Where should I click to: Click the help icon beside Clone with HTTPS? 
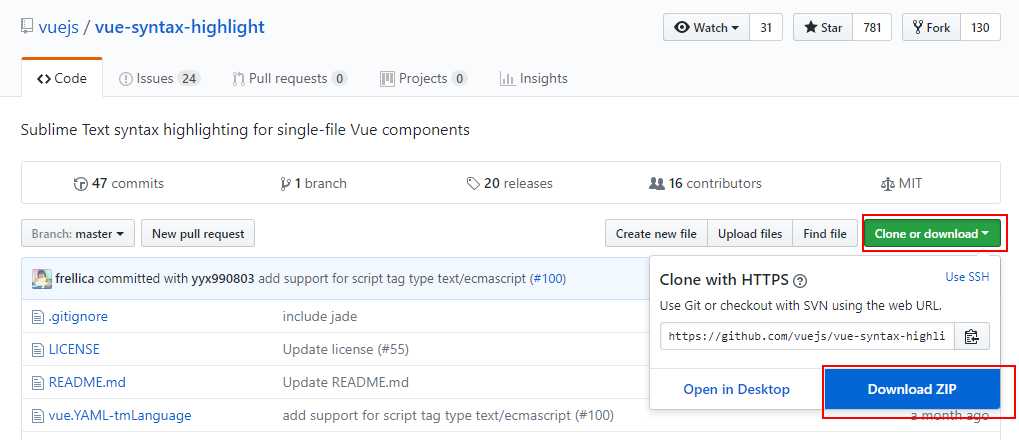click(801, 281)
